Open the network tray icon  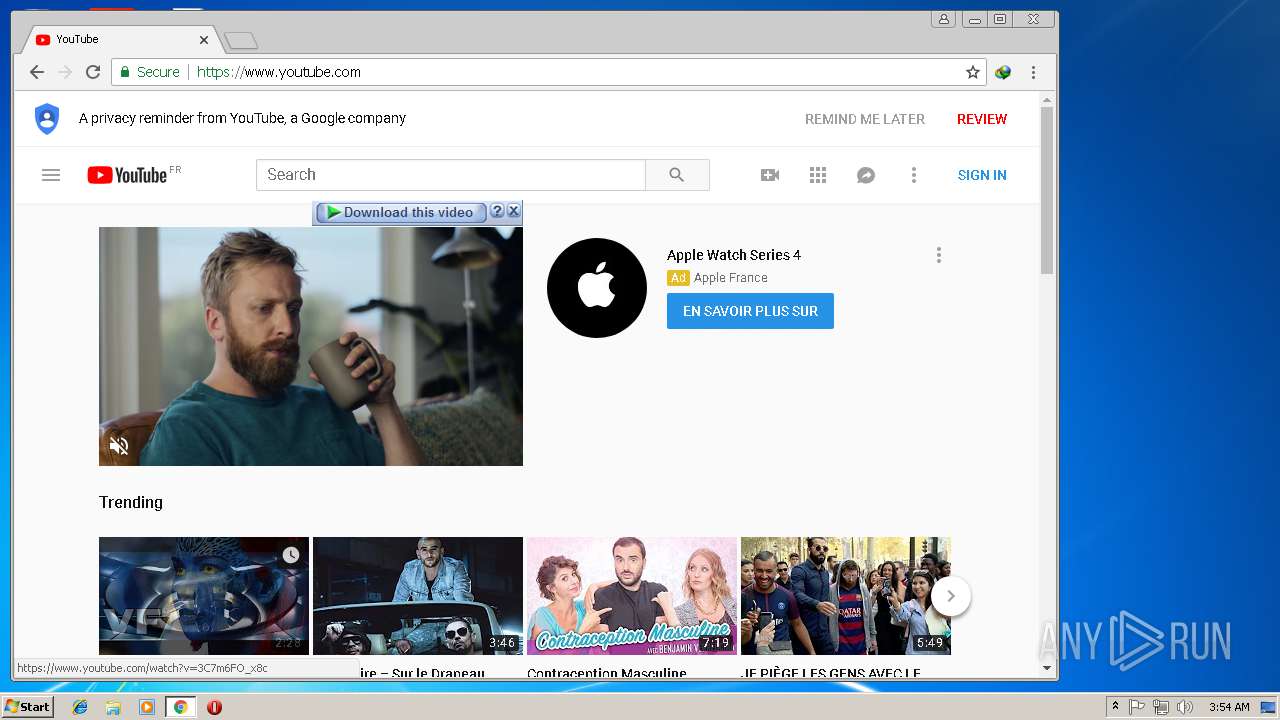1161,707
